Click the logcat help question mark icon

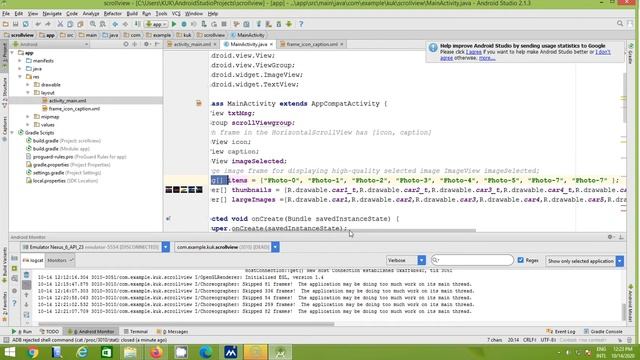(14, 303)
